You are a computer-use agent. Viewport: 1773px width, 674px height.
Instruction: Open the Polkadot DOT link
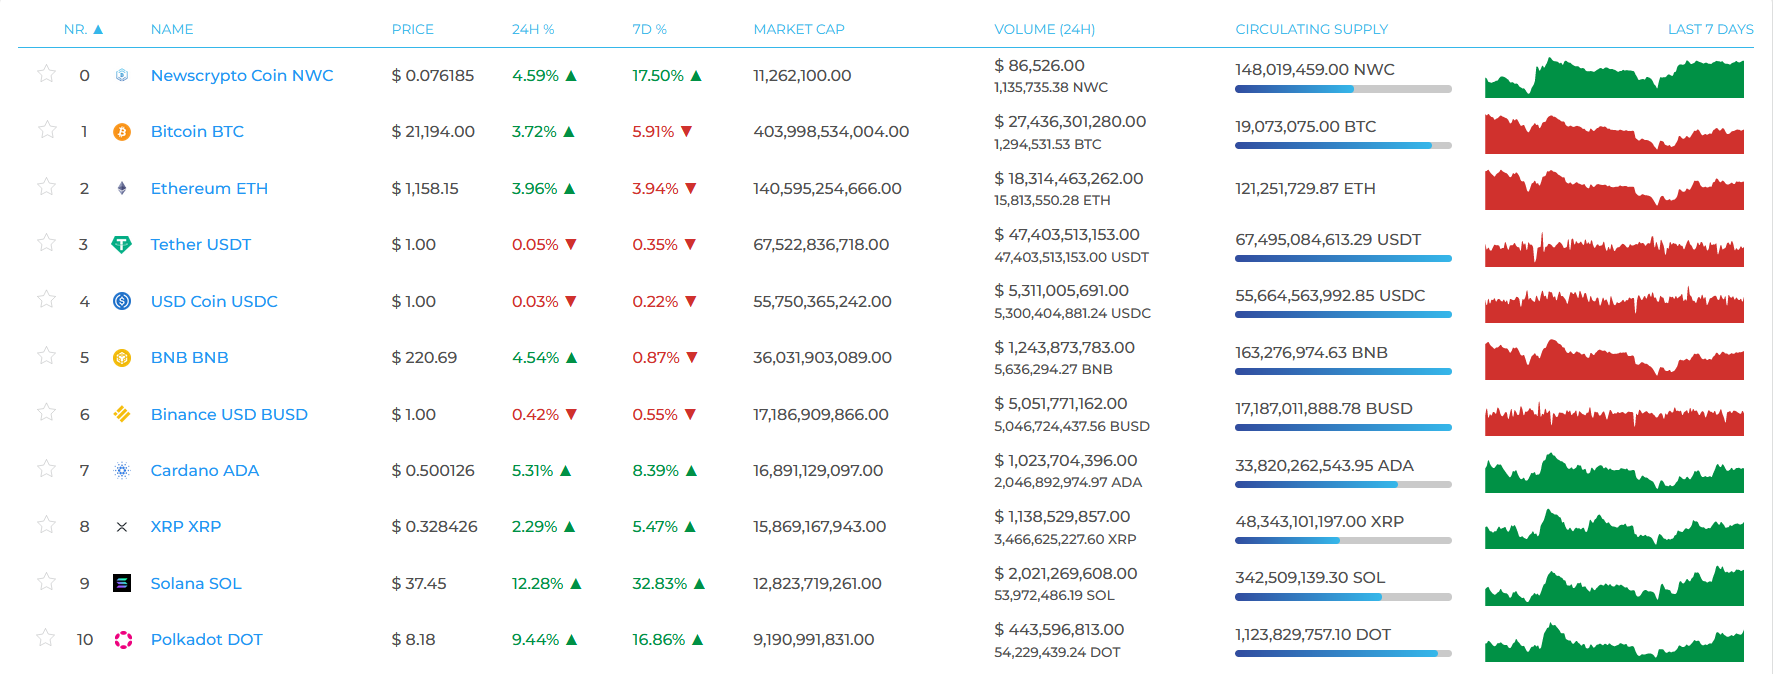point(207,640)
